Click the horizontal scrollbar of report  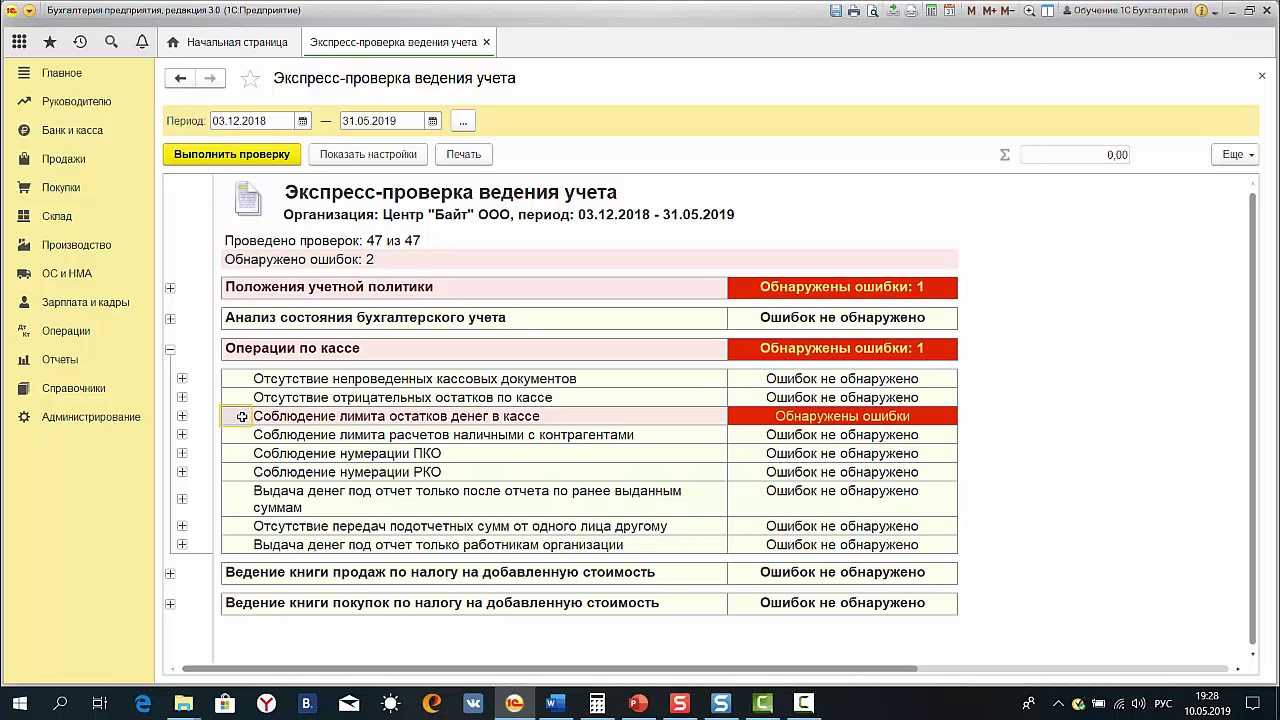[x=550, y=669]
